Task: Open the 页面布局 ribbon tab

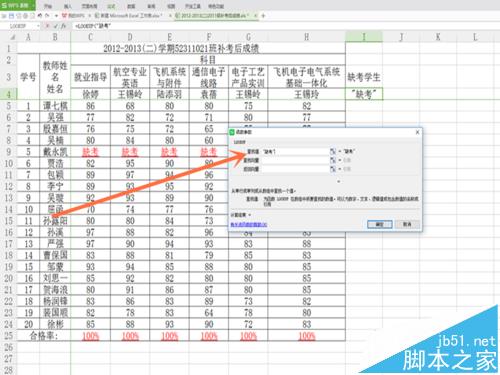Action: click(x=89, y=6)
